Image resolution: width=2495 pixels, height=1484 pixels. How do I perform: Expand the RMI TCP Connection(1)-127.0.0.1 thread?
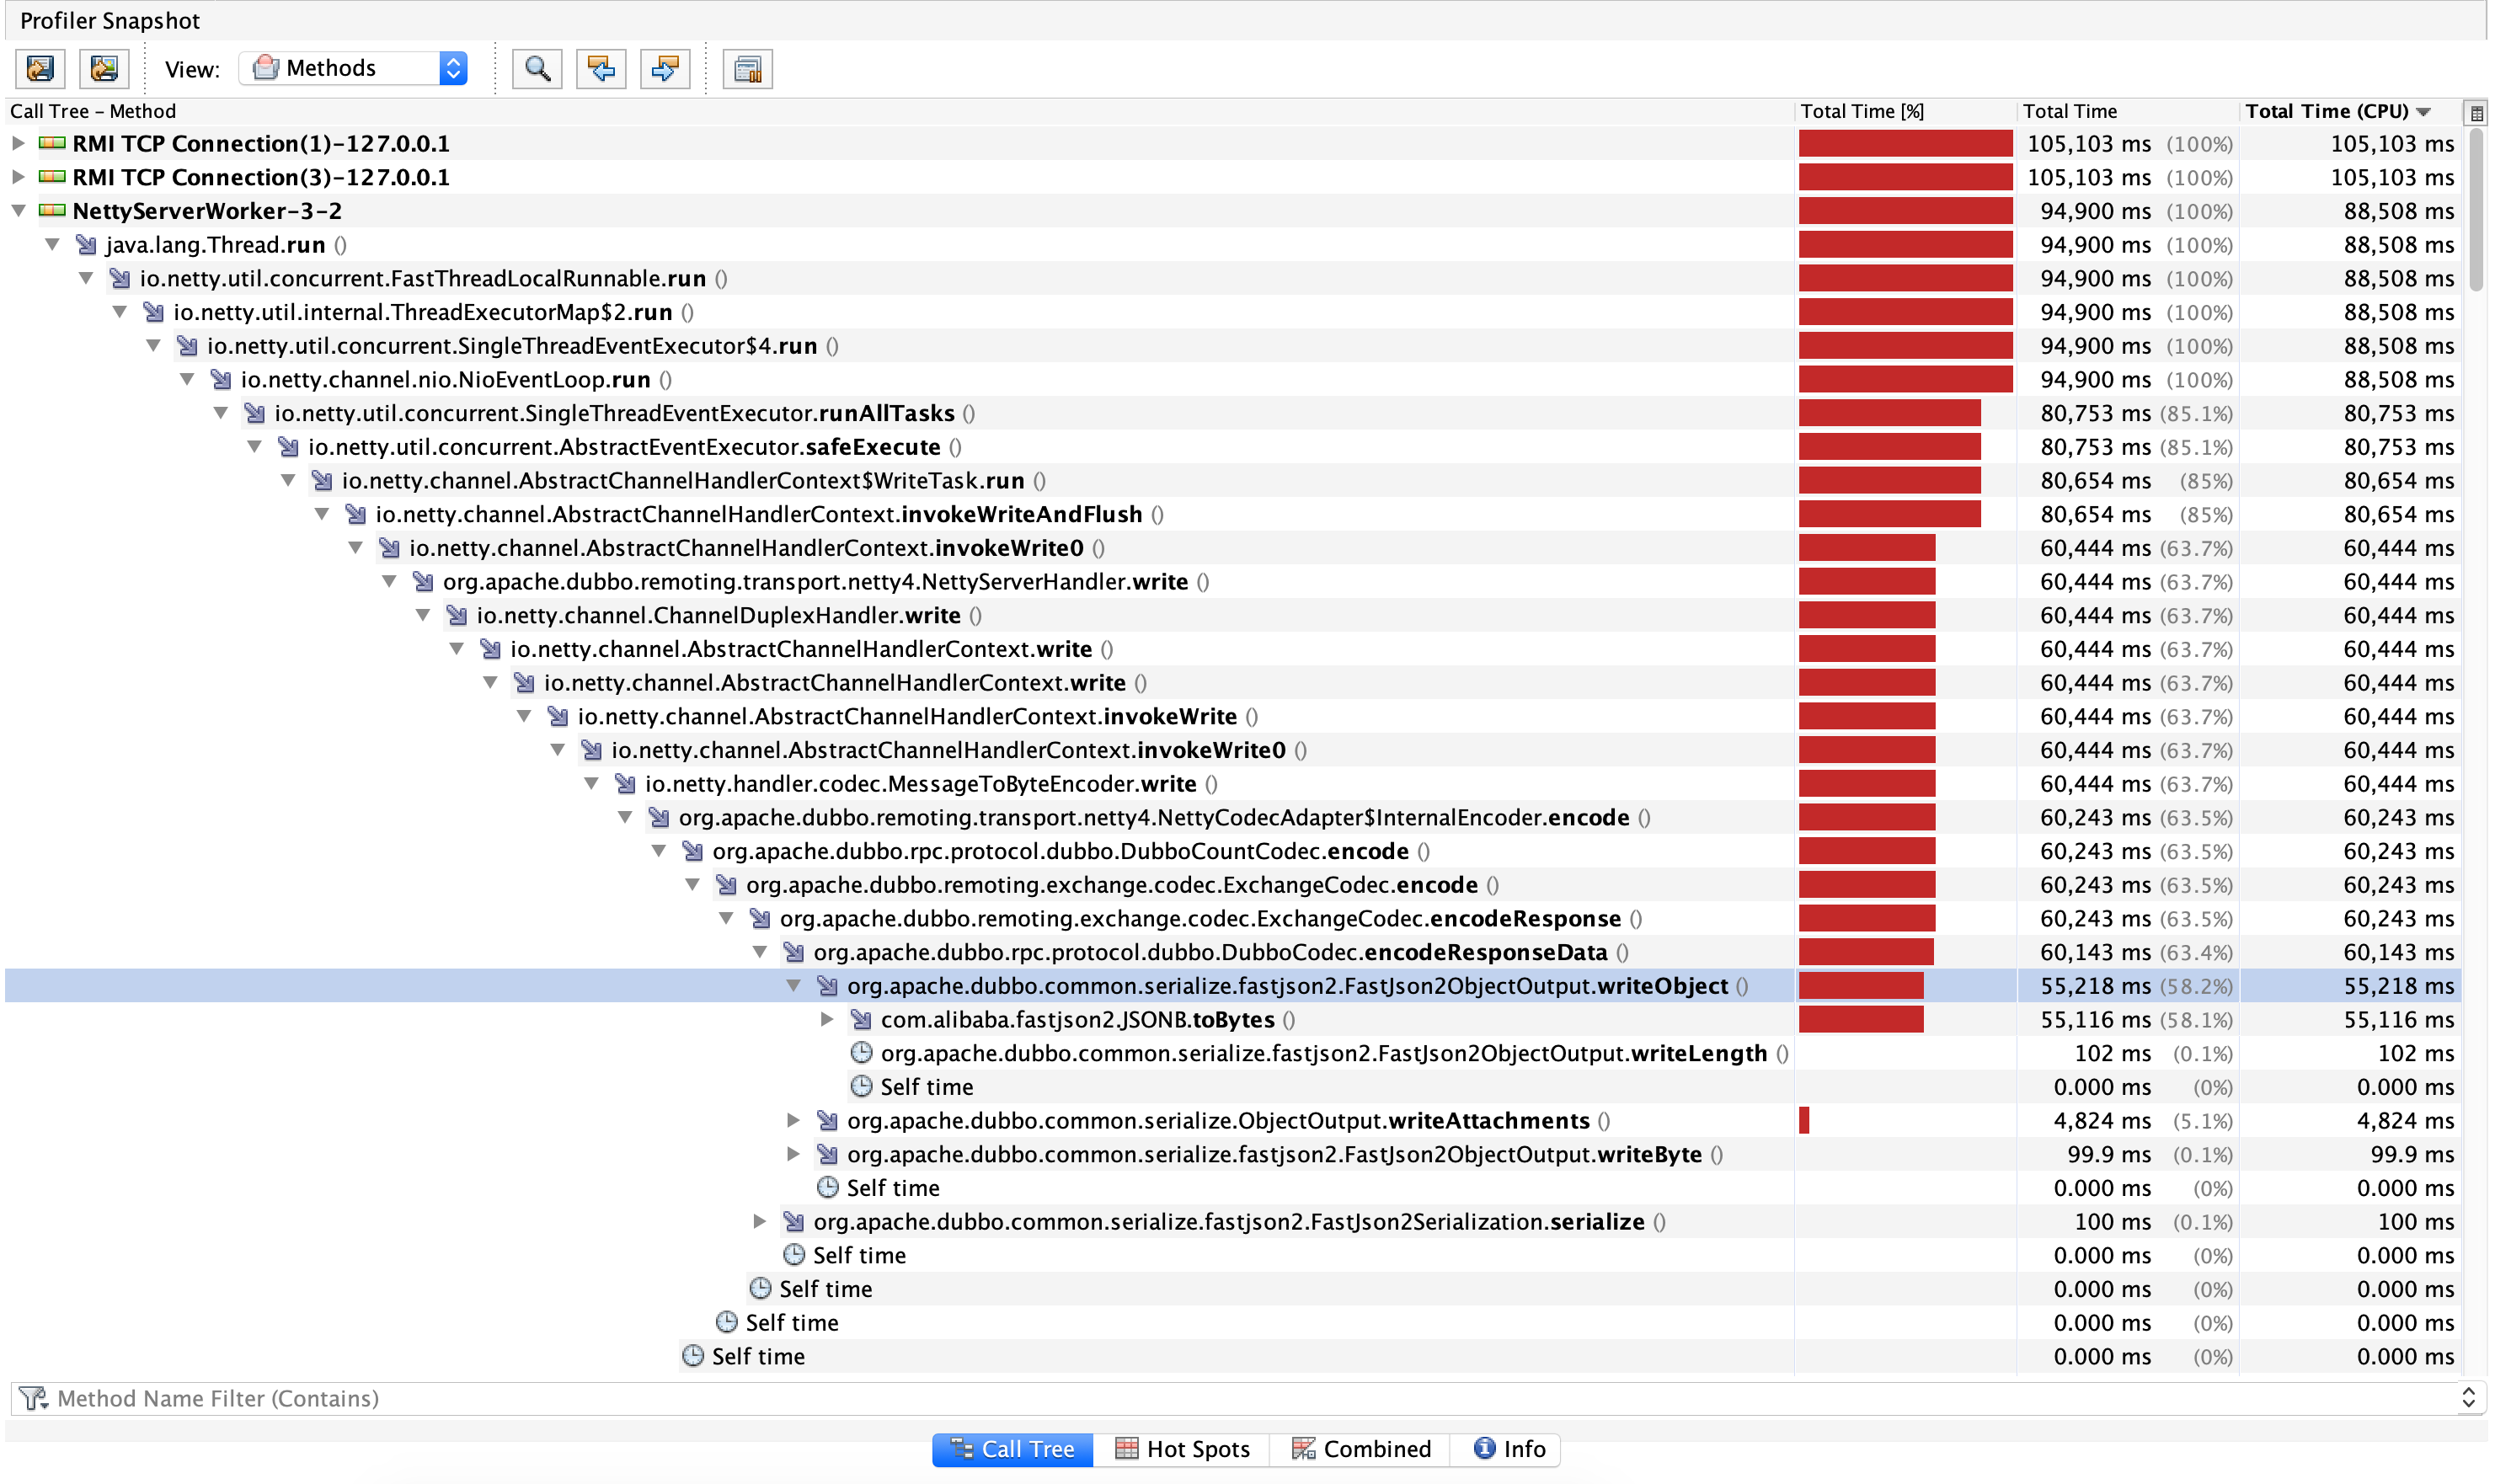tap(18, 144)
